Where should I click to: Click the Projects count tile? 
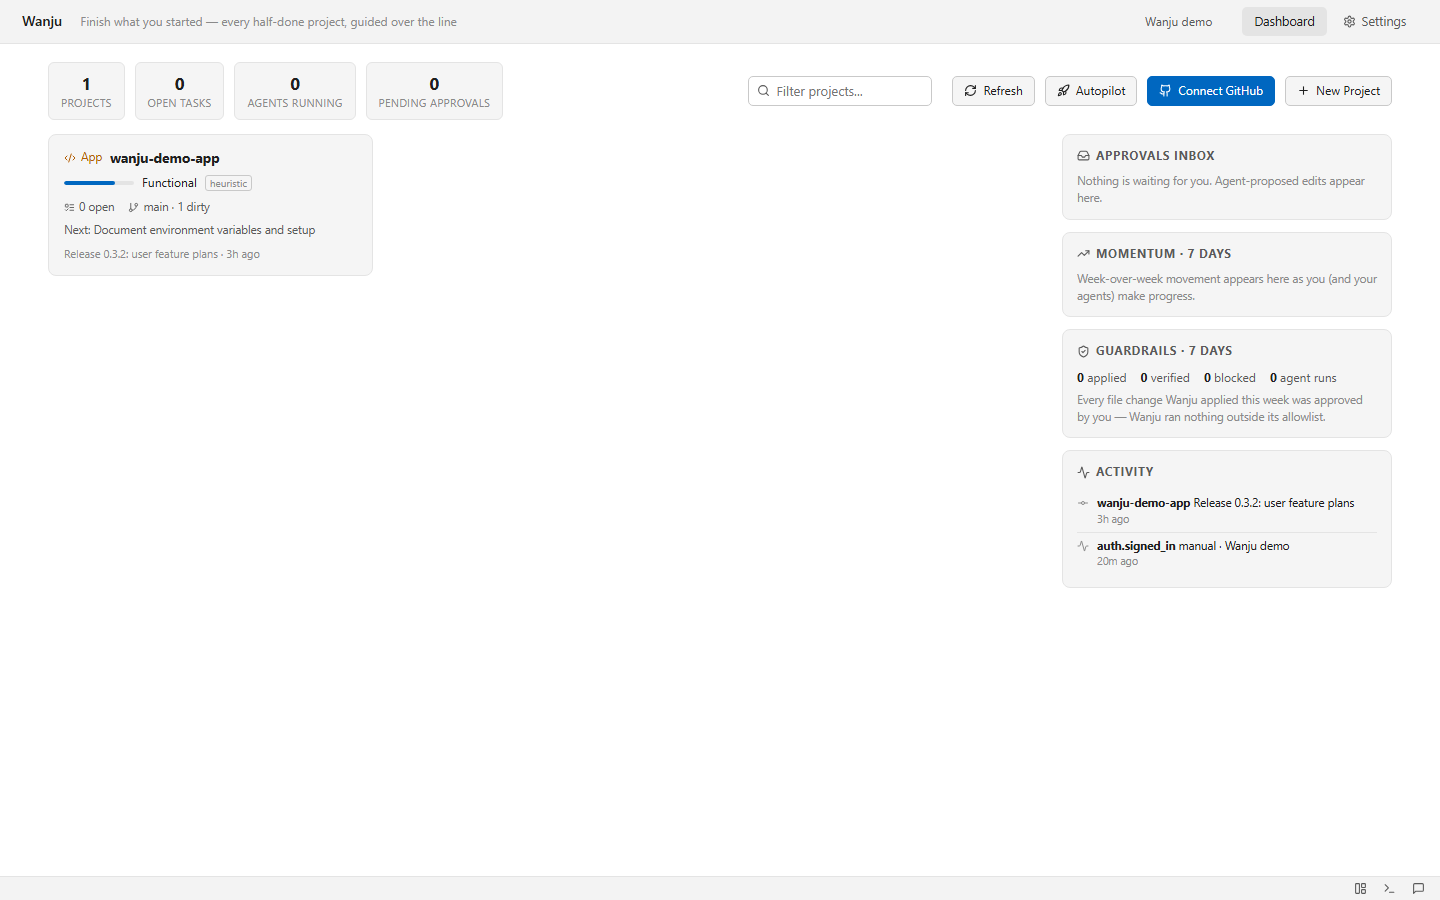click(86, 91)
